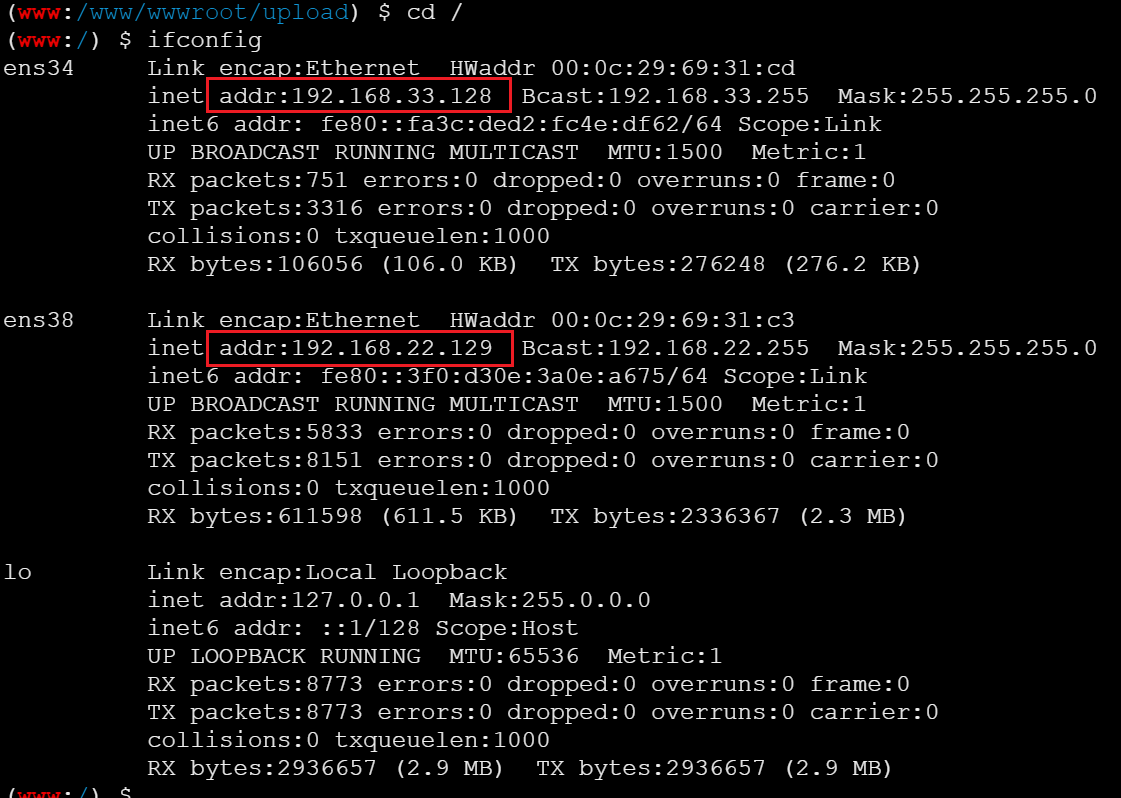Click the ens34 interface name

pos(39,69)
